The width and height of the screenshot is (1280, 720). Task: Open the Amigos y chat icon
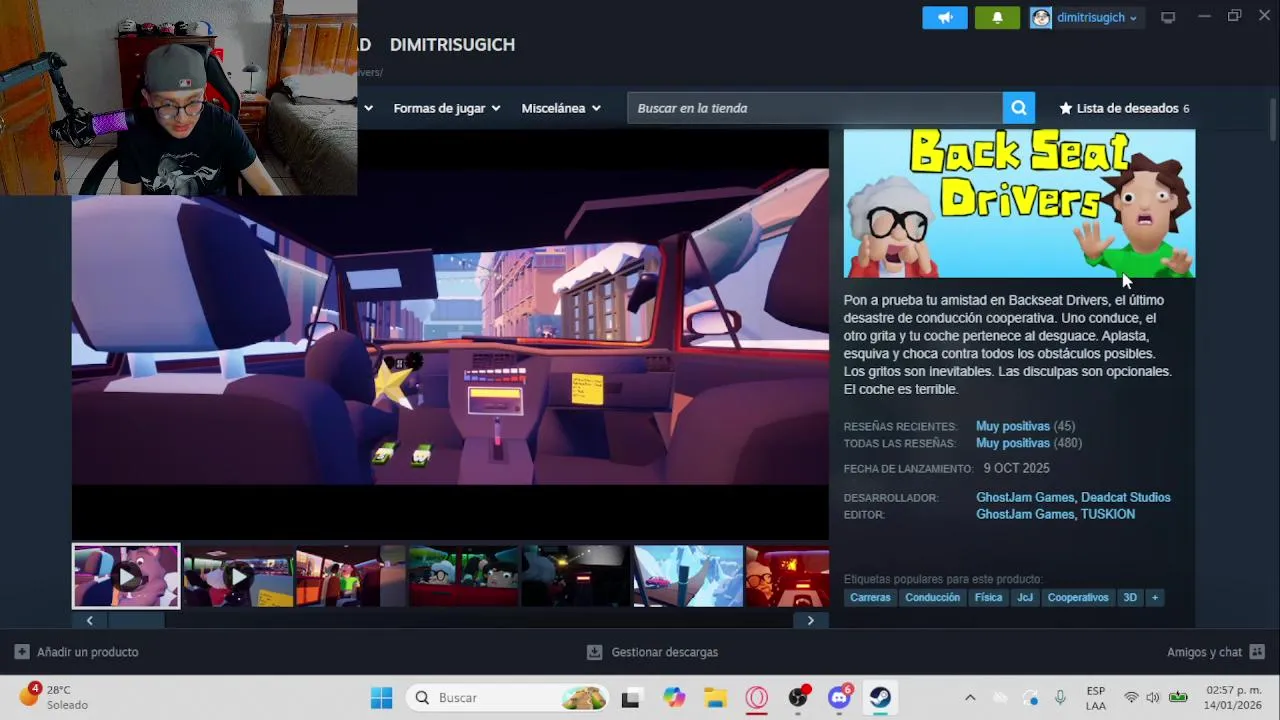1257,652
